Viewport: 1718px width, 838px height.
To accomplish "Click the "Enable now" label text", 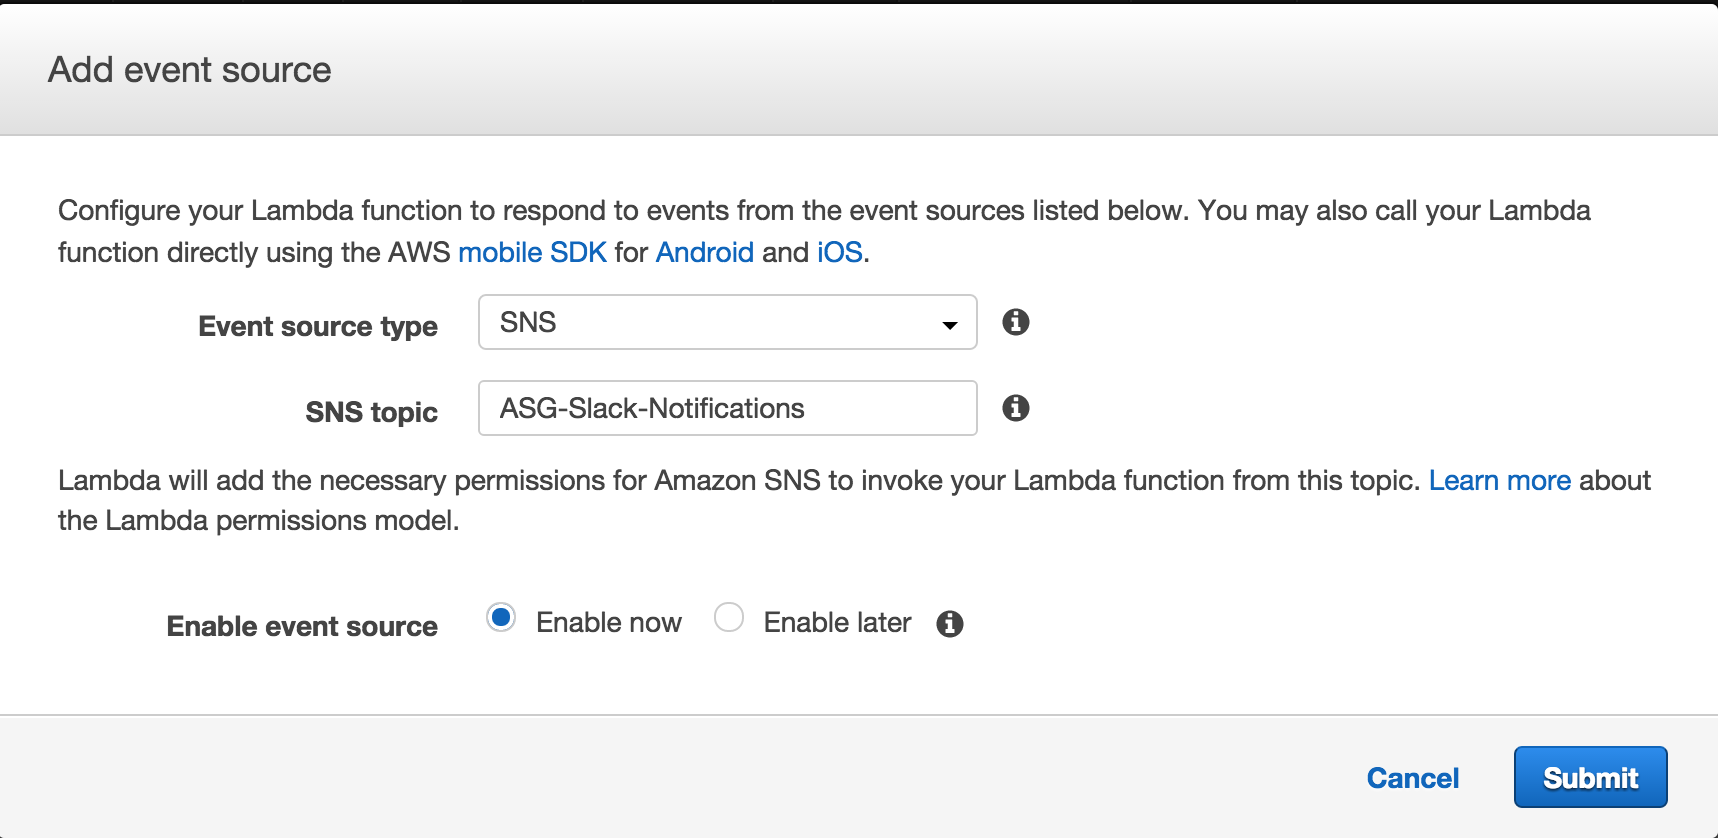I will (608, 623).
